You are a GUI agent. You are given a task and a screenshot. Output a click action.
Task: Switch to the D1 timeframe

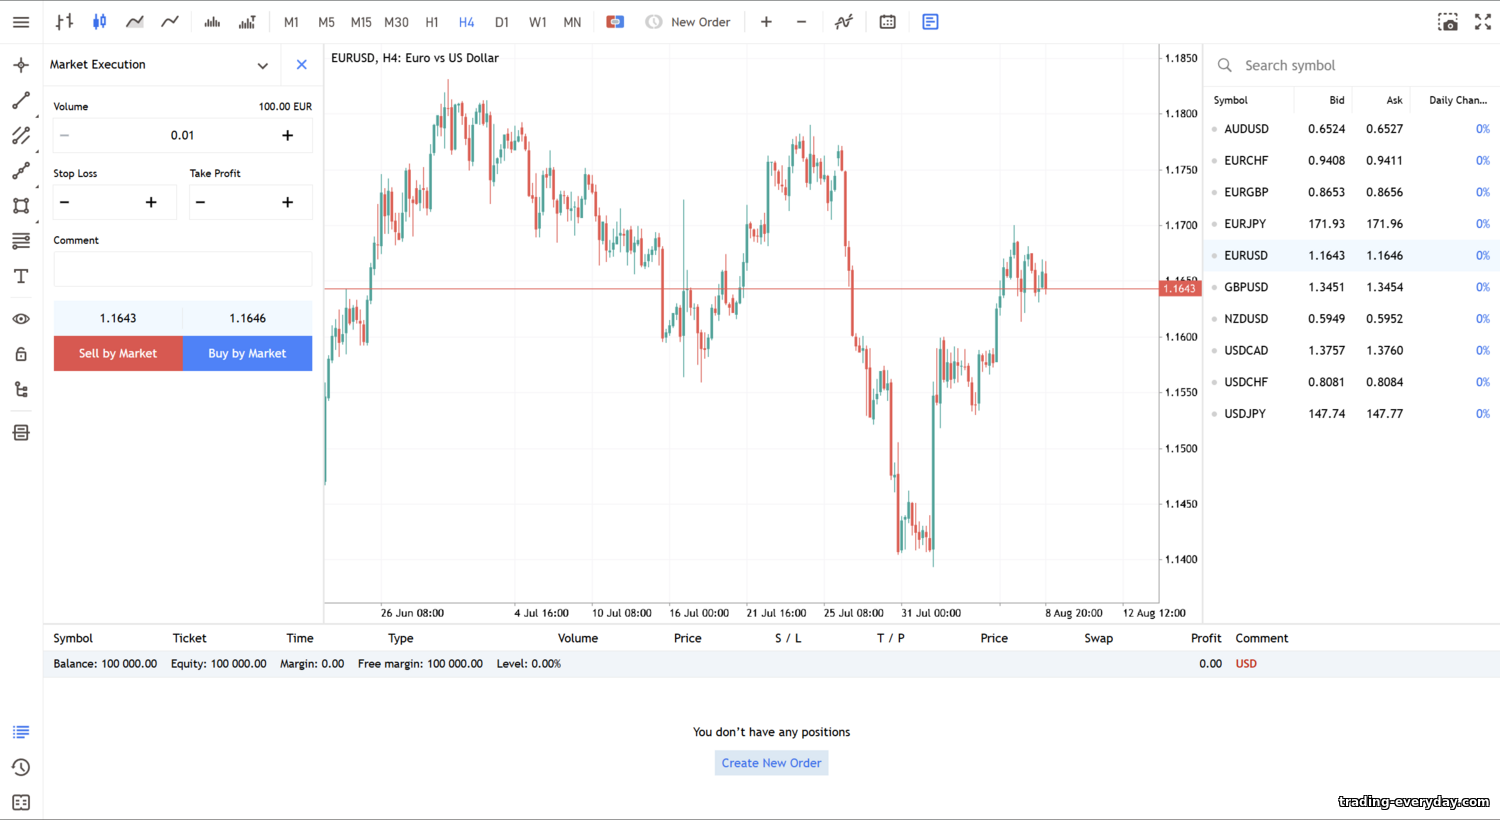click(x=502, y=22)
